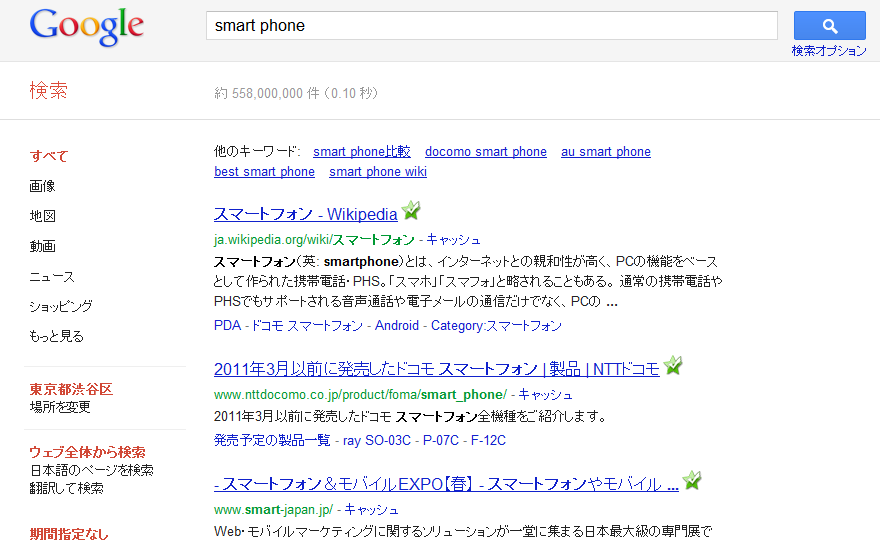Screen dimensions: 880x540
Task: Click the 翻訳して検索 option
Action: coord(66,488)
